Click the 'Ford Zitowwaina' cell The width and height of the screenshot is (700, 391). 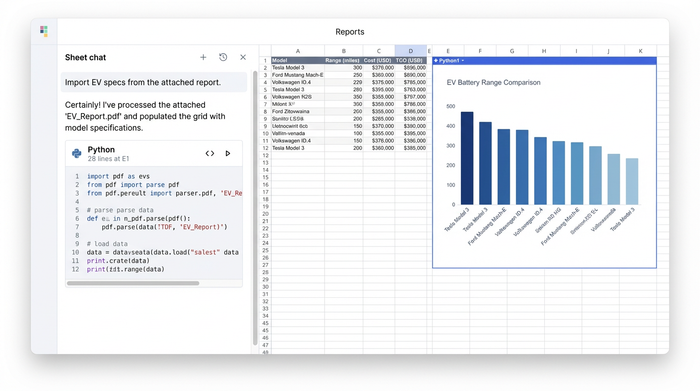tap(298, 112)
